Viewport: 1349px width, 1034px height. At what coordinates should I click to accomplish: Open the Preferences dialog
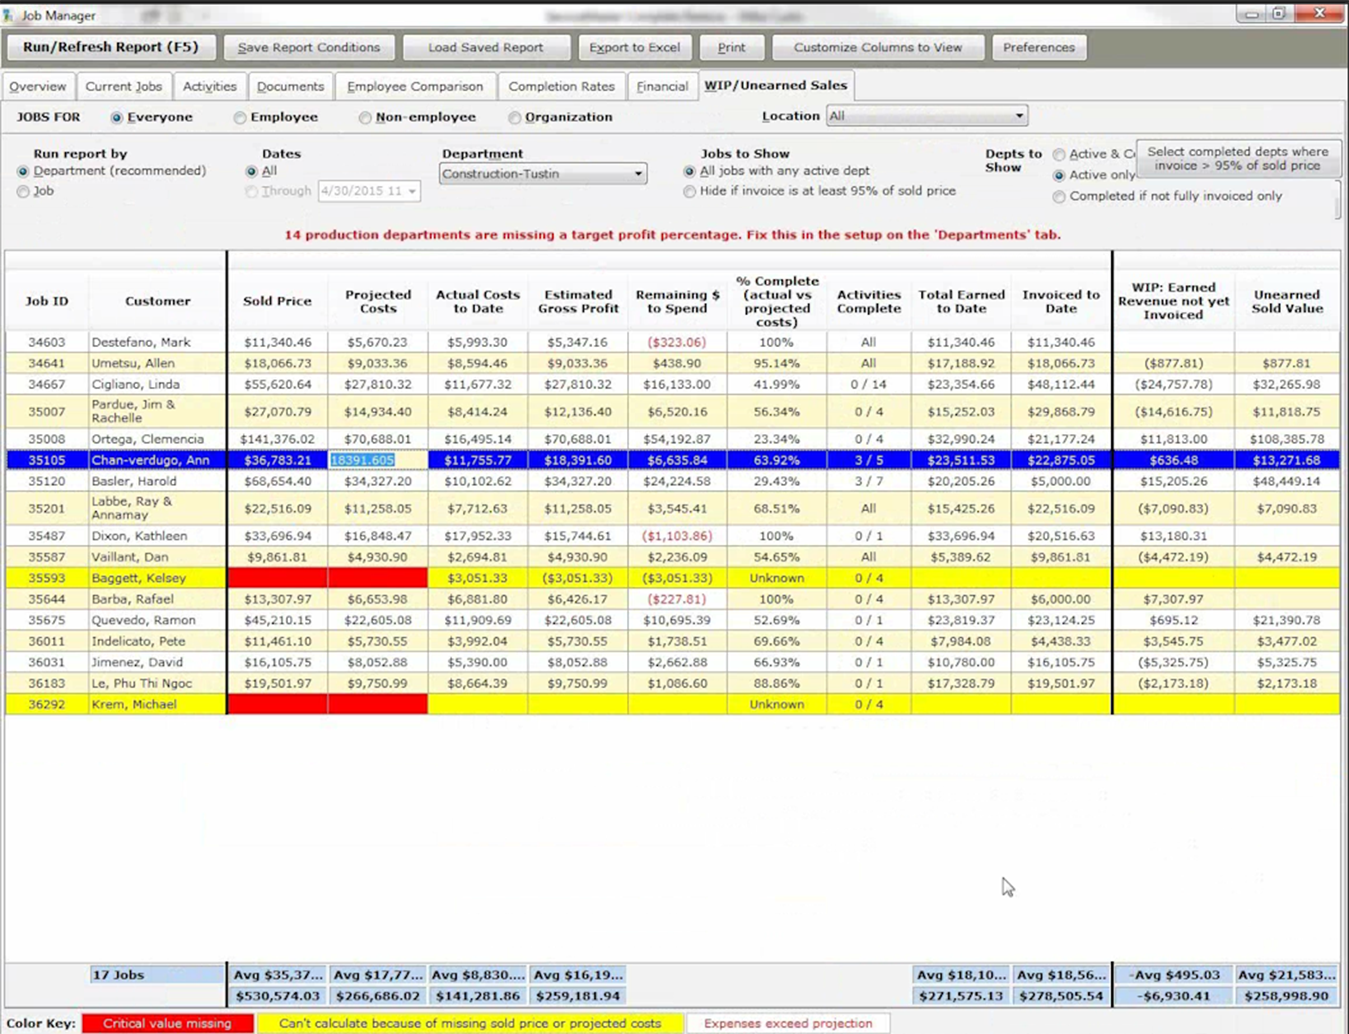(x=1039, y=47)
